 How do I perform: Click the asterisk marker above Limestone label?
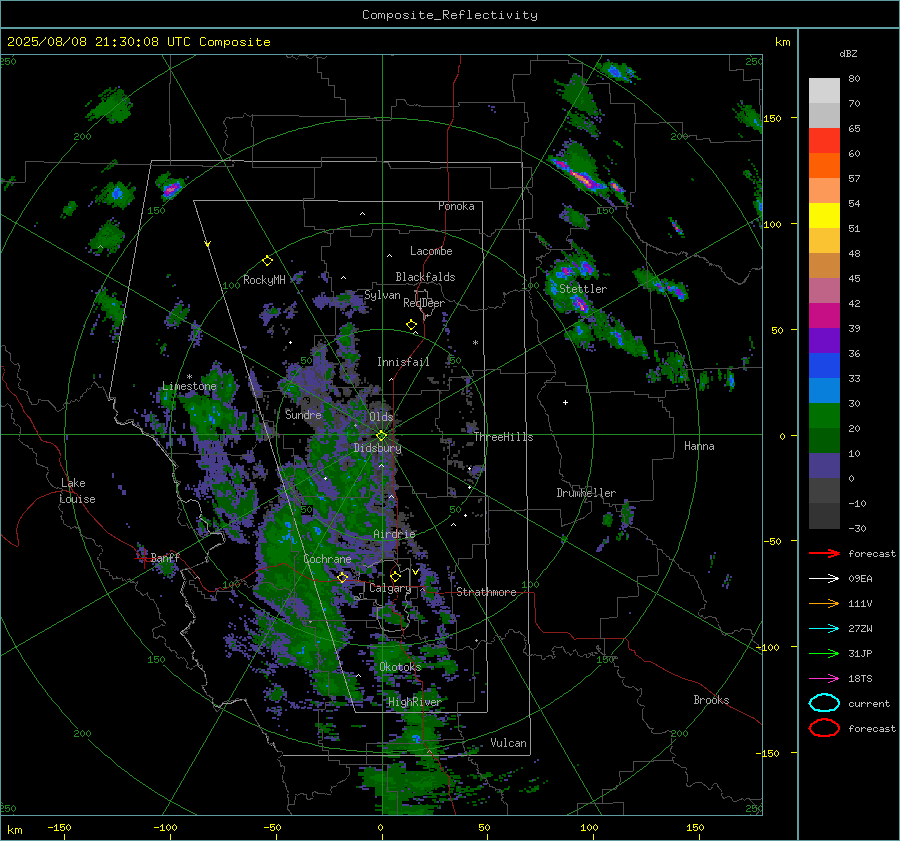coord(189,377)
